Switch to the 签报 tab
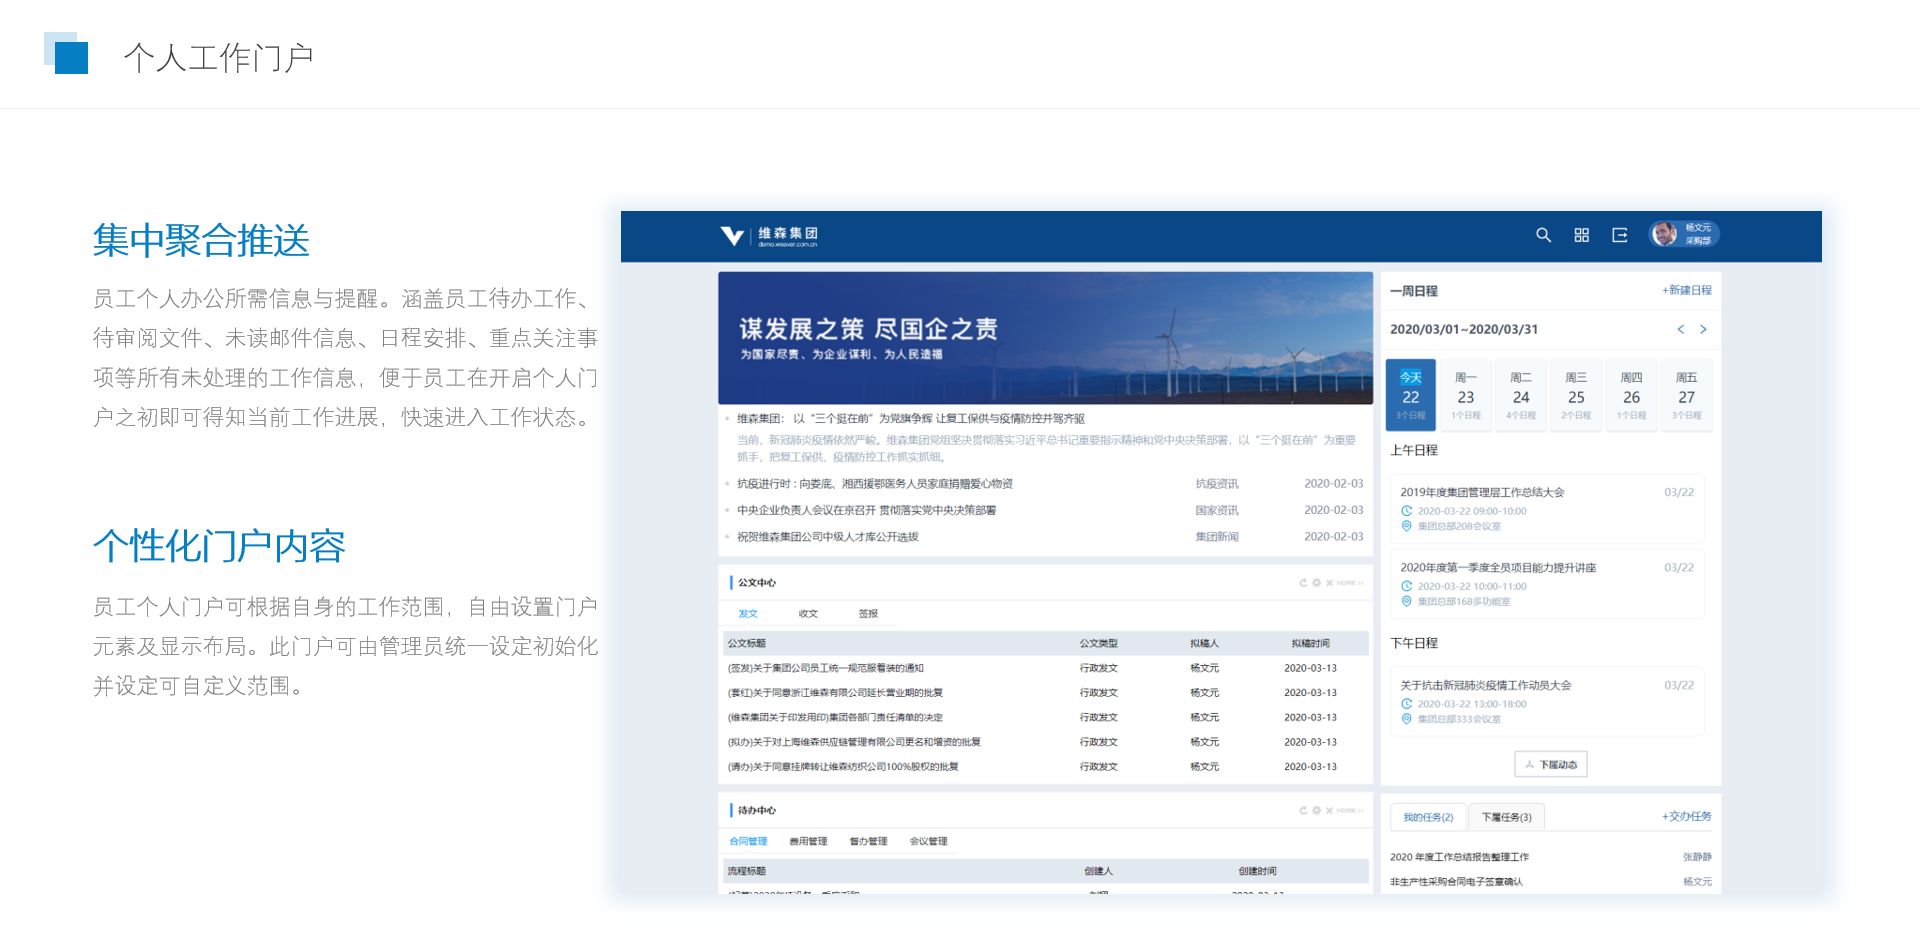Viewport: 1920px width, 949px height. (x=868, y=614)
